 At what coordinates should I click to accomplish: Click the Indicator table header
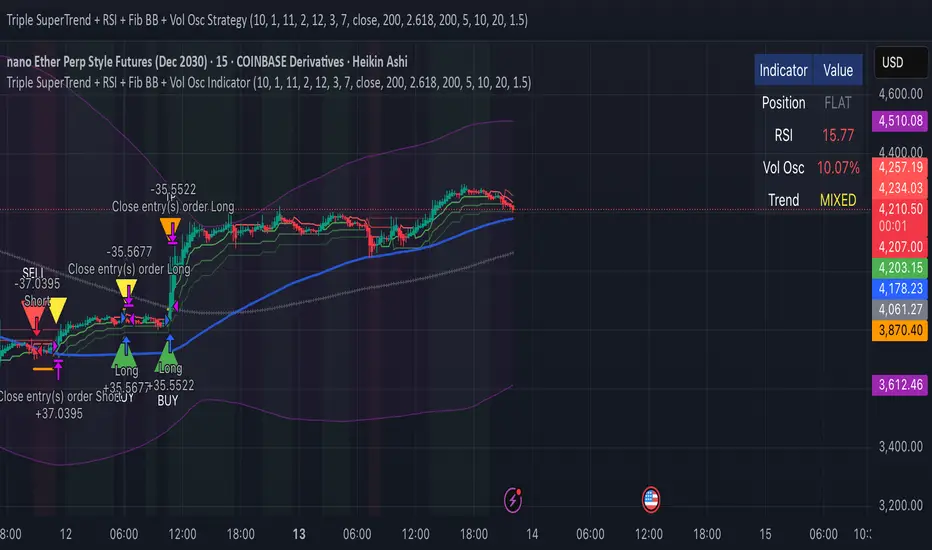pyautogui.click(x=783, y=70)
